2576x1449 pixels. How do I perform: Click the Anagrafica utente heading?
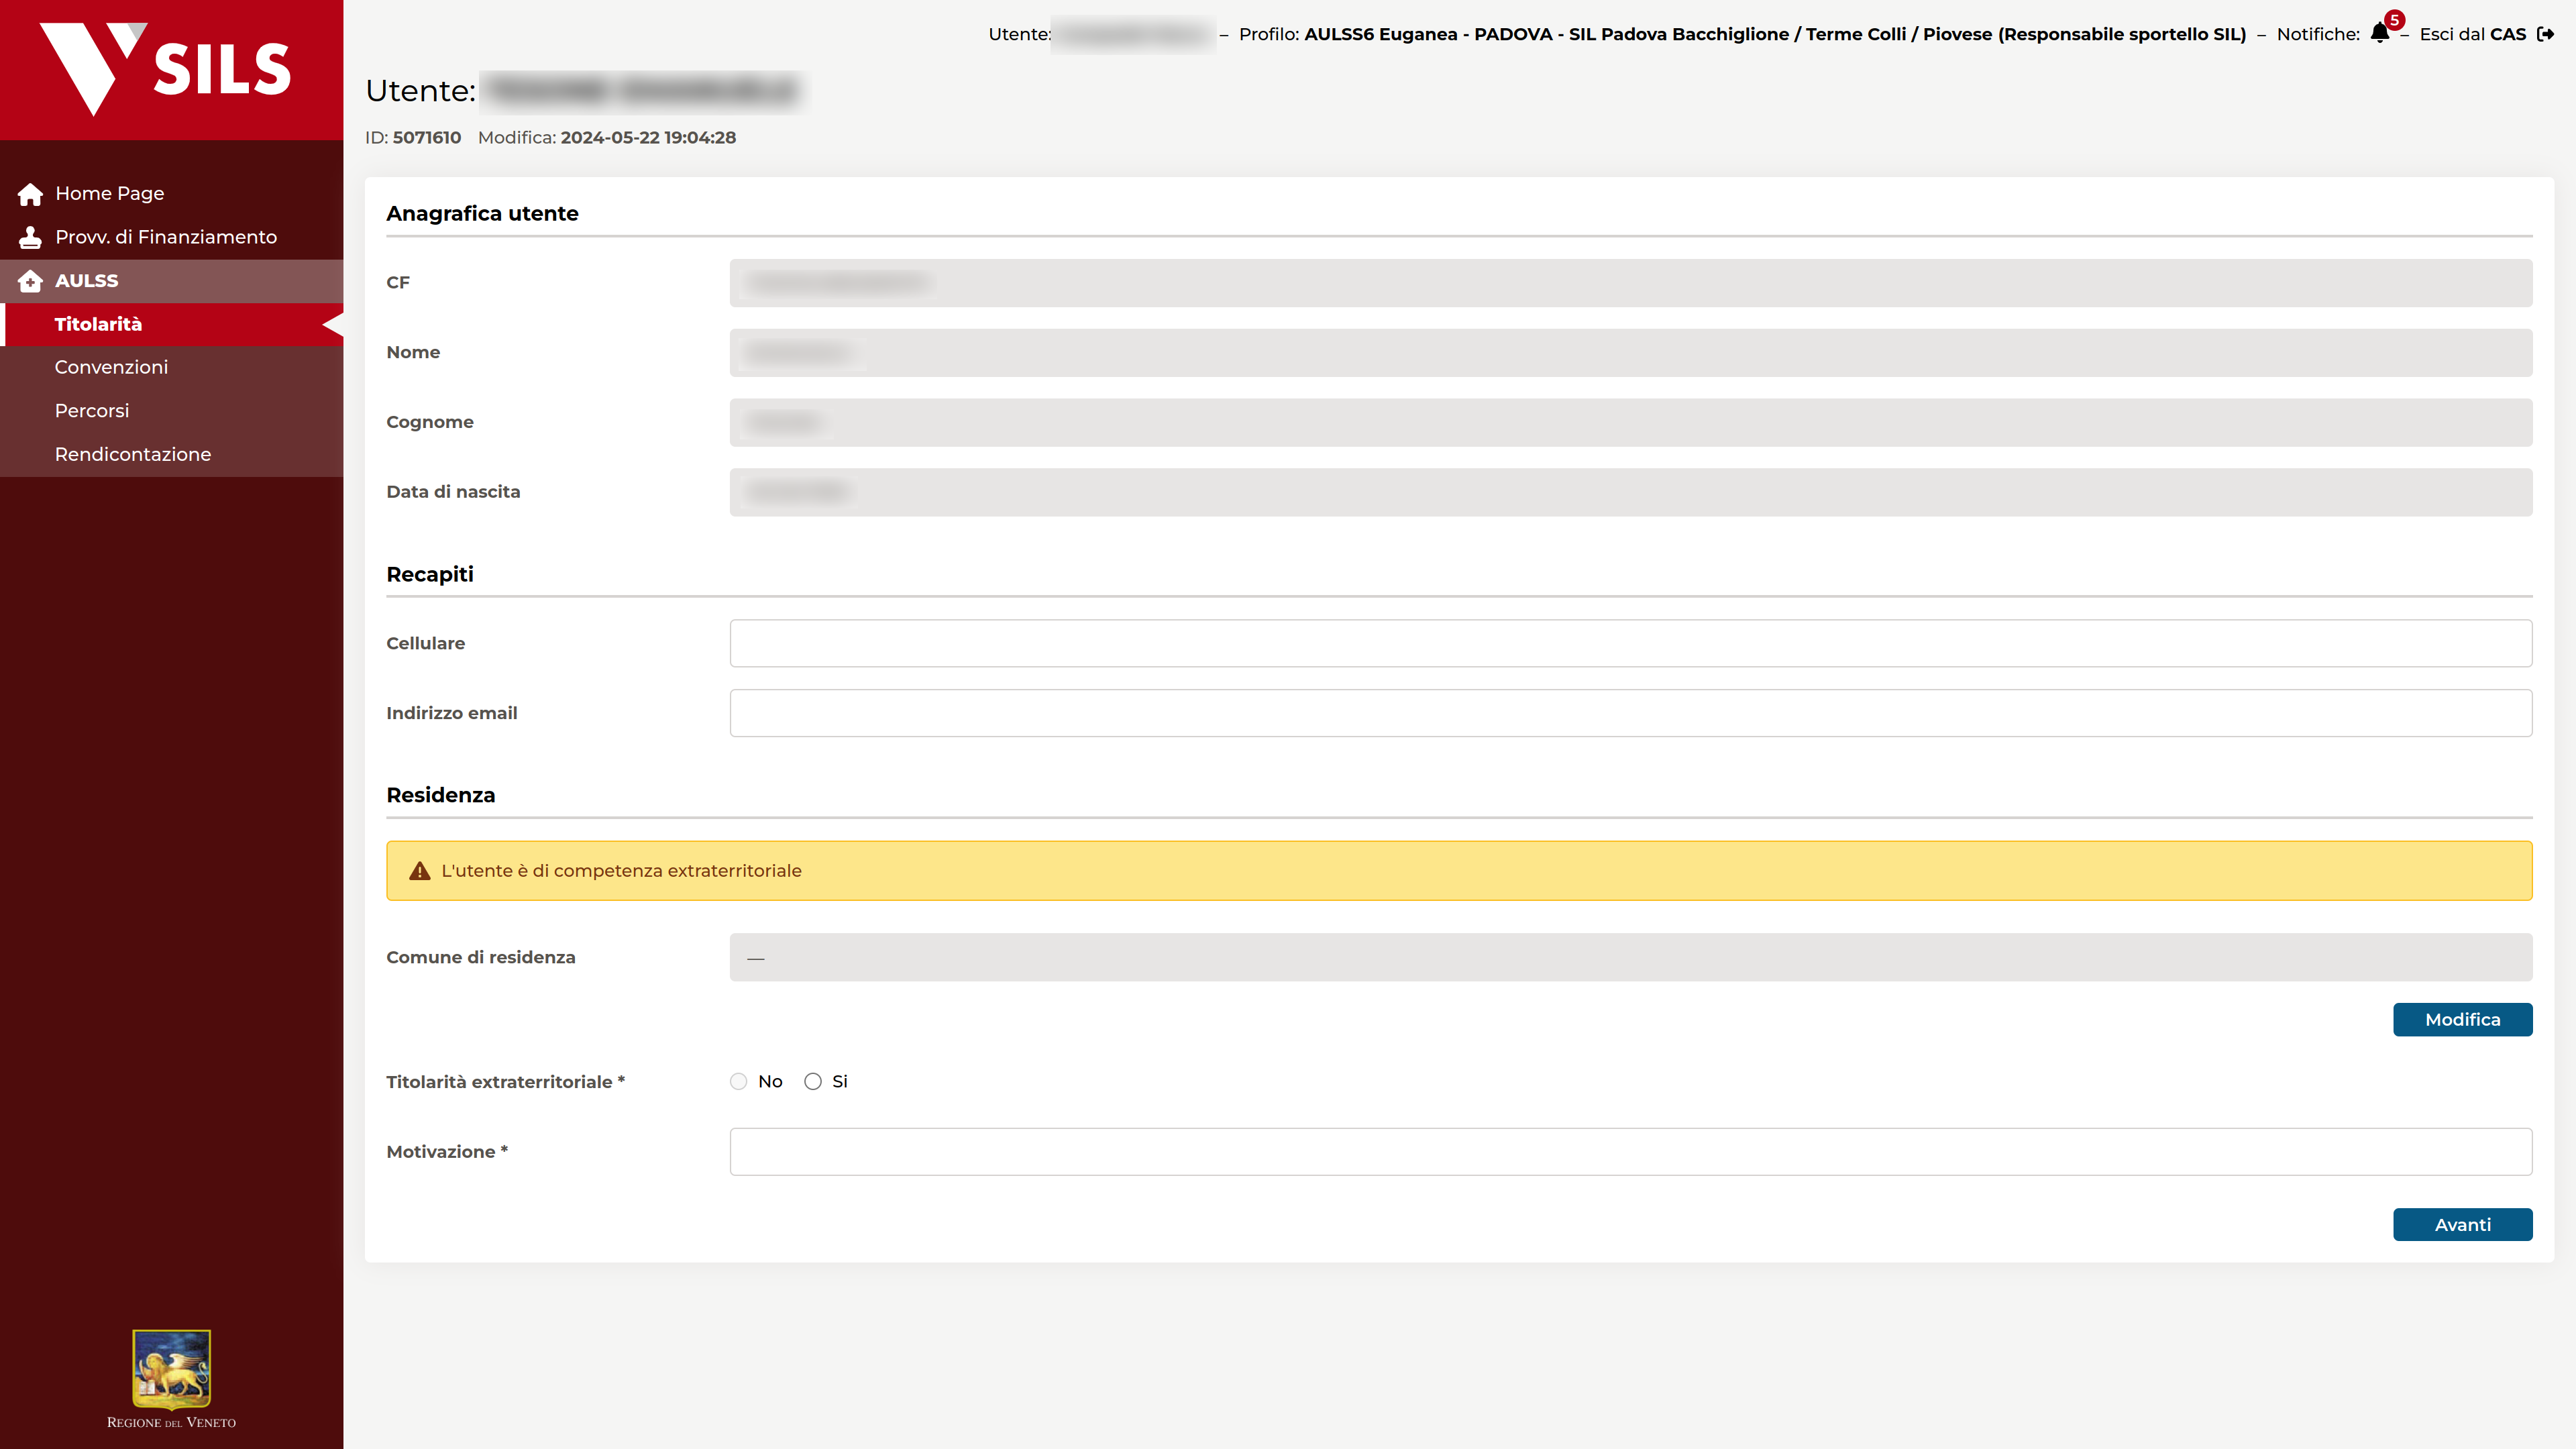(x=482, y=214)
